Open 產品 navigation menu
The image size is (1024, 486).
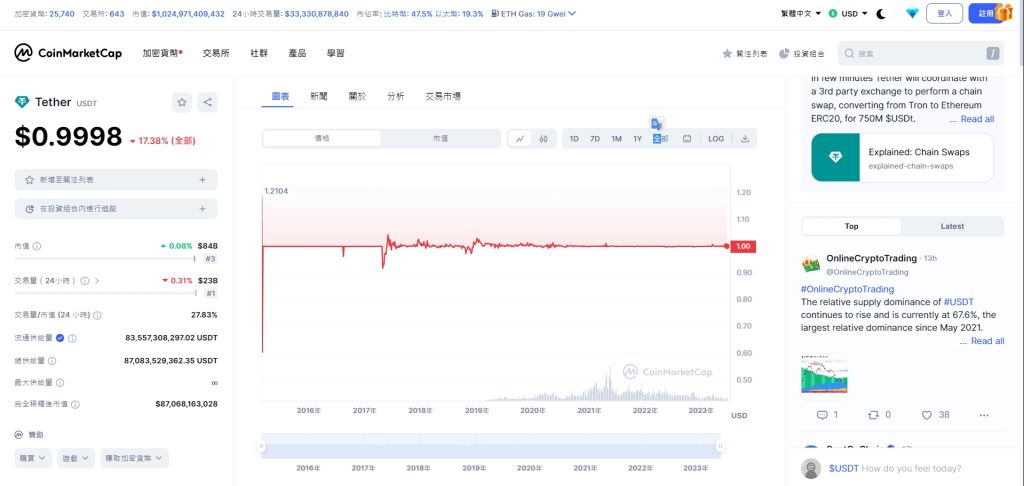click(x=297, y=54)
